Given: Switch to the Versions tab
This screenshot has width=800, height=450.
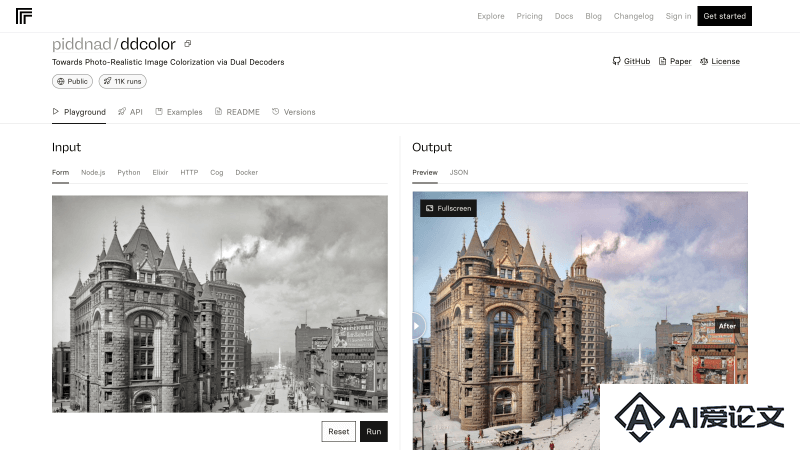Looking at the screenshot, I should [x=293, y=112].
